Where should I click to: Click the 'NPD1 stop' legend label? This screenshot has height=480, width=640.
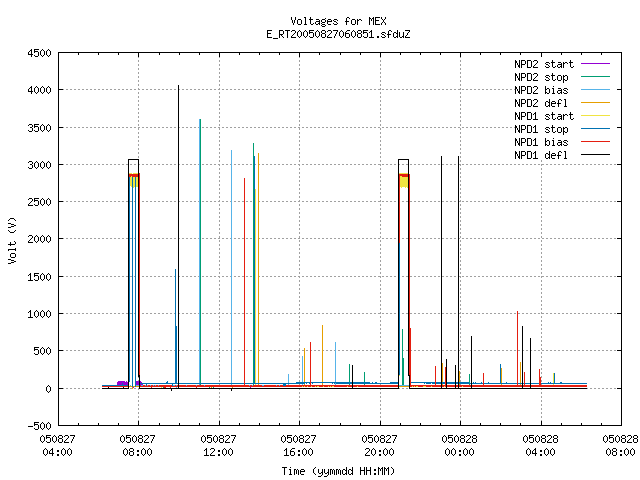tap(541, 129)
